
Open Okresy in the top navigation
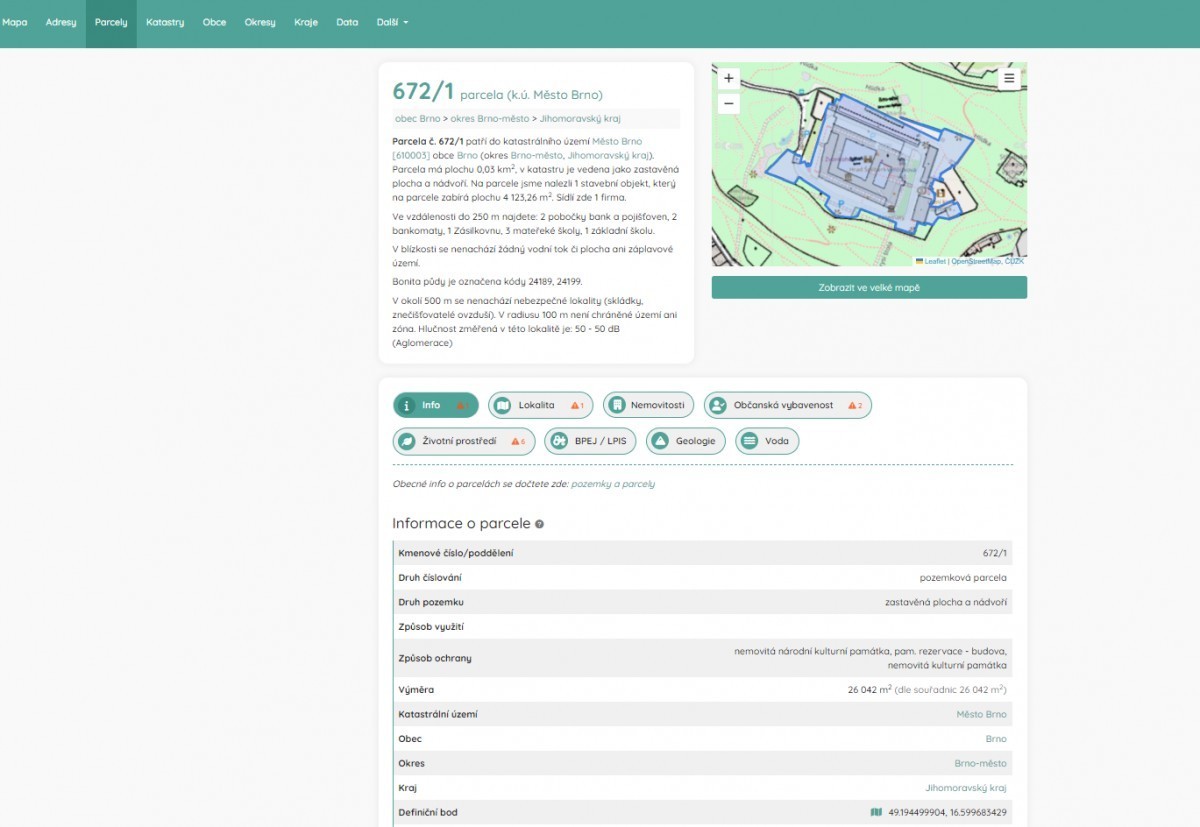click(x=260, y=22)
